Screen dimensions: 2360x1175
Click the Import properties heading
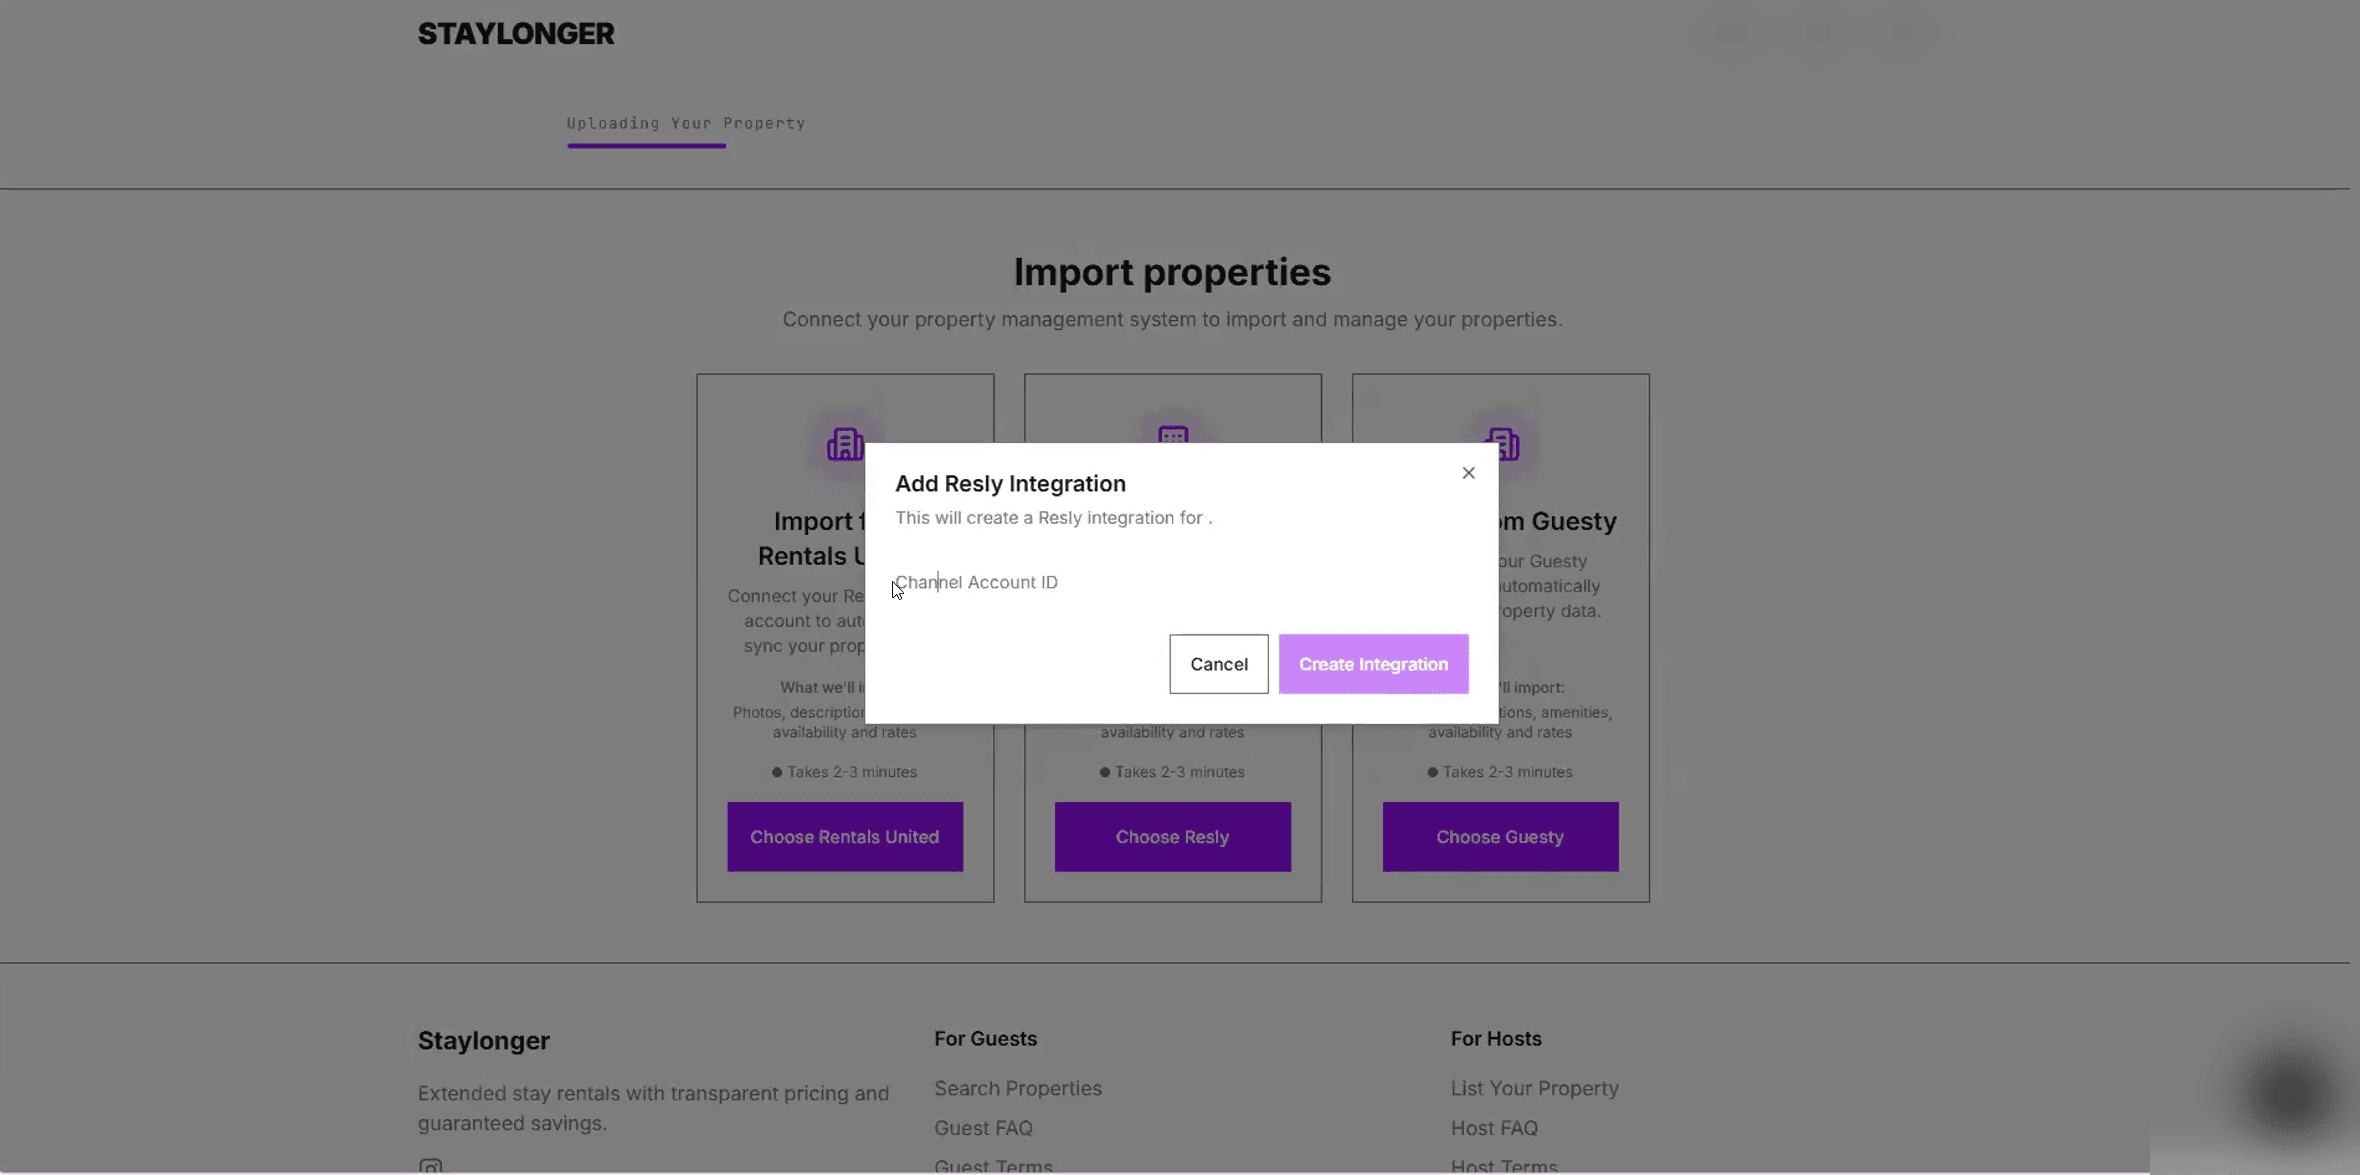[x=1172, y=272]
